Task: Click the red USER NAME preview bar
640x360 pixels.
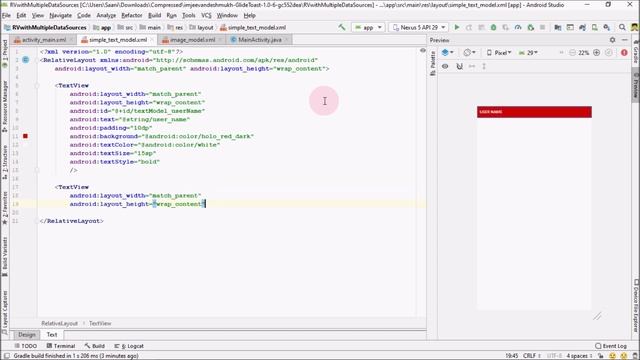Action: (x=534, y=112)
